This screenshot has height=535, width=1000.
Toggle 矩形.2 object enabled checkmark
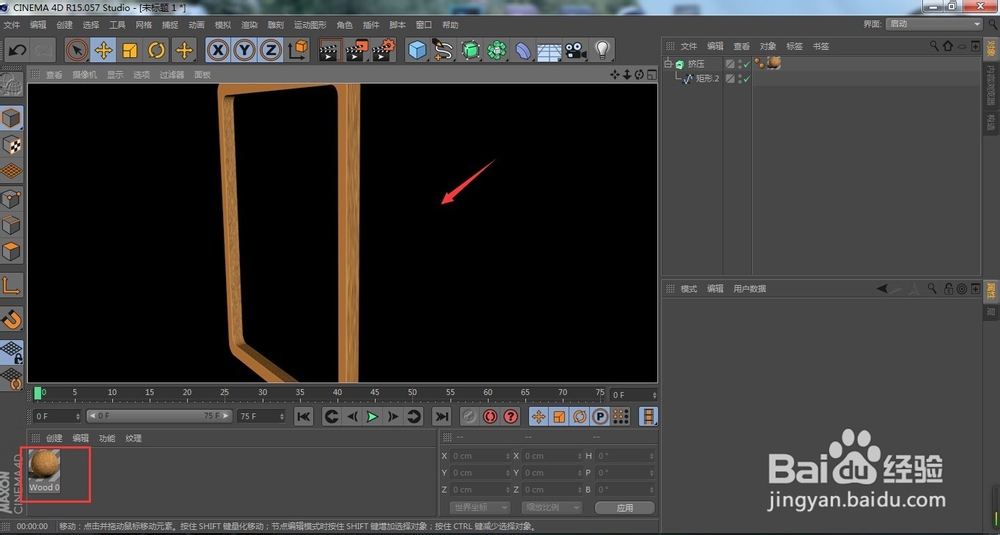pos(747,78)
